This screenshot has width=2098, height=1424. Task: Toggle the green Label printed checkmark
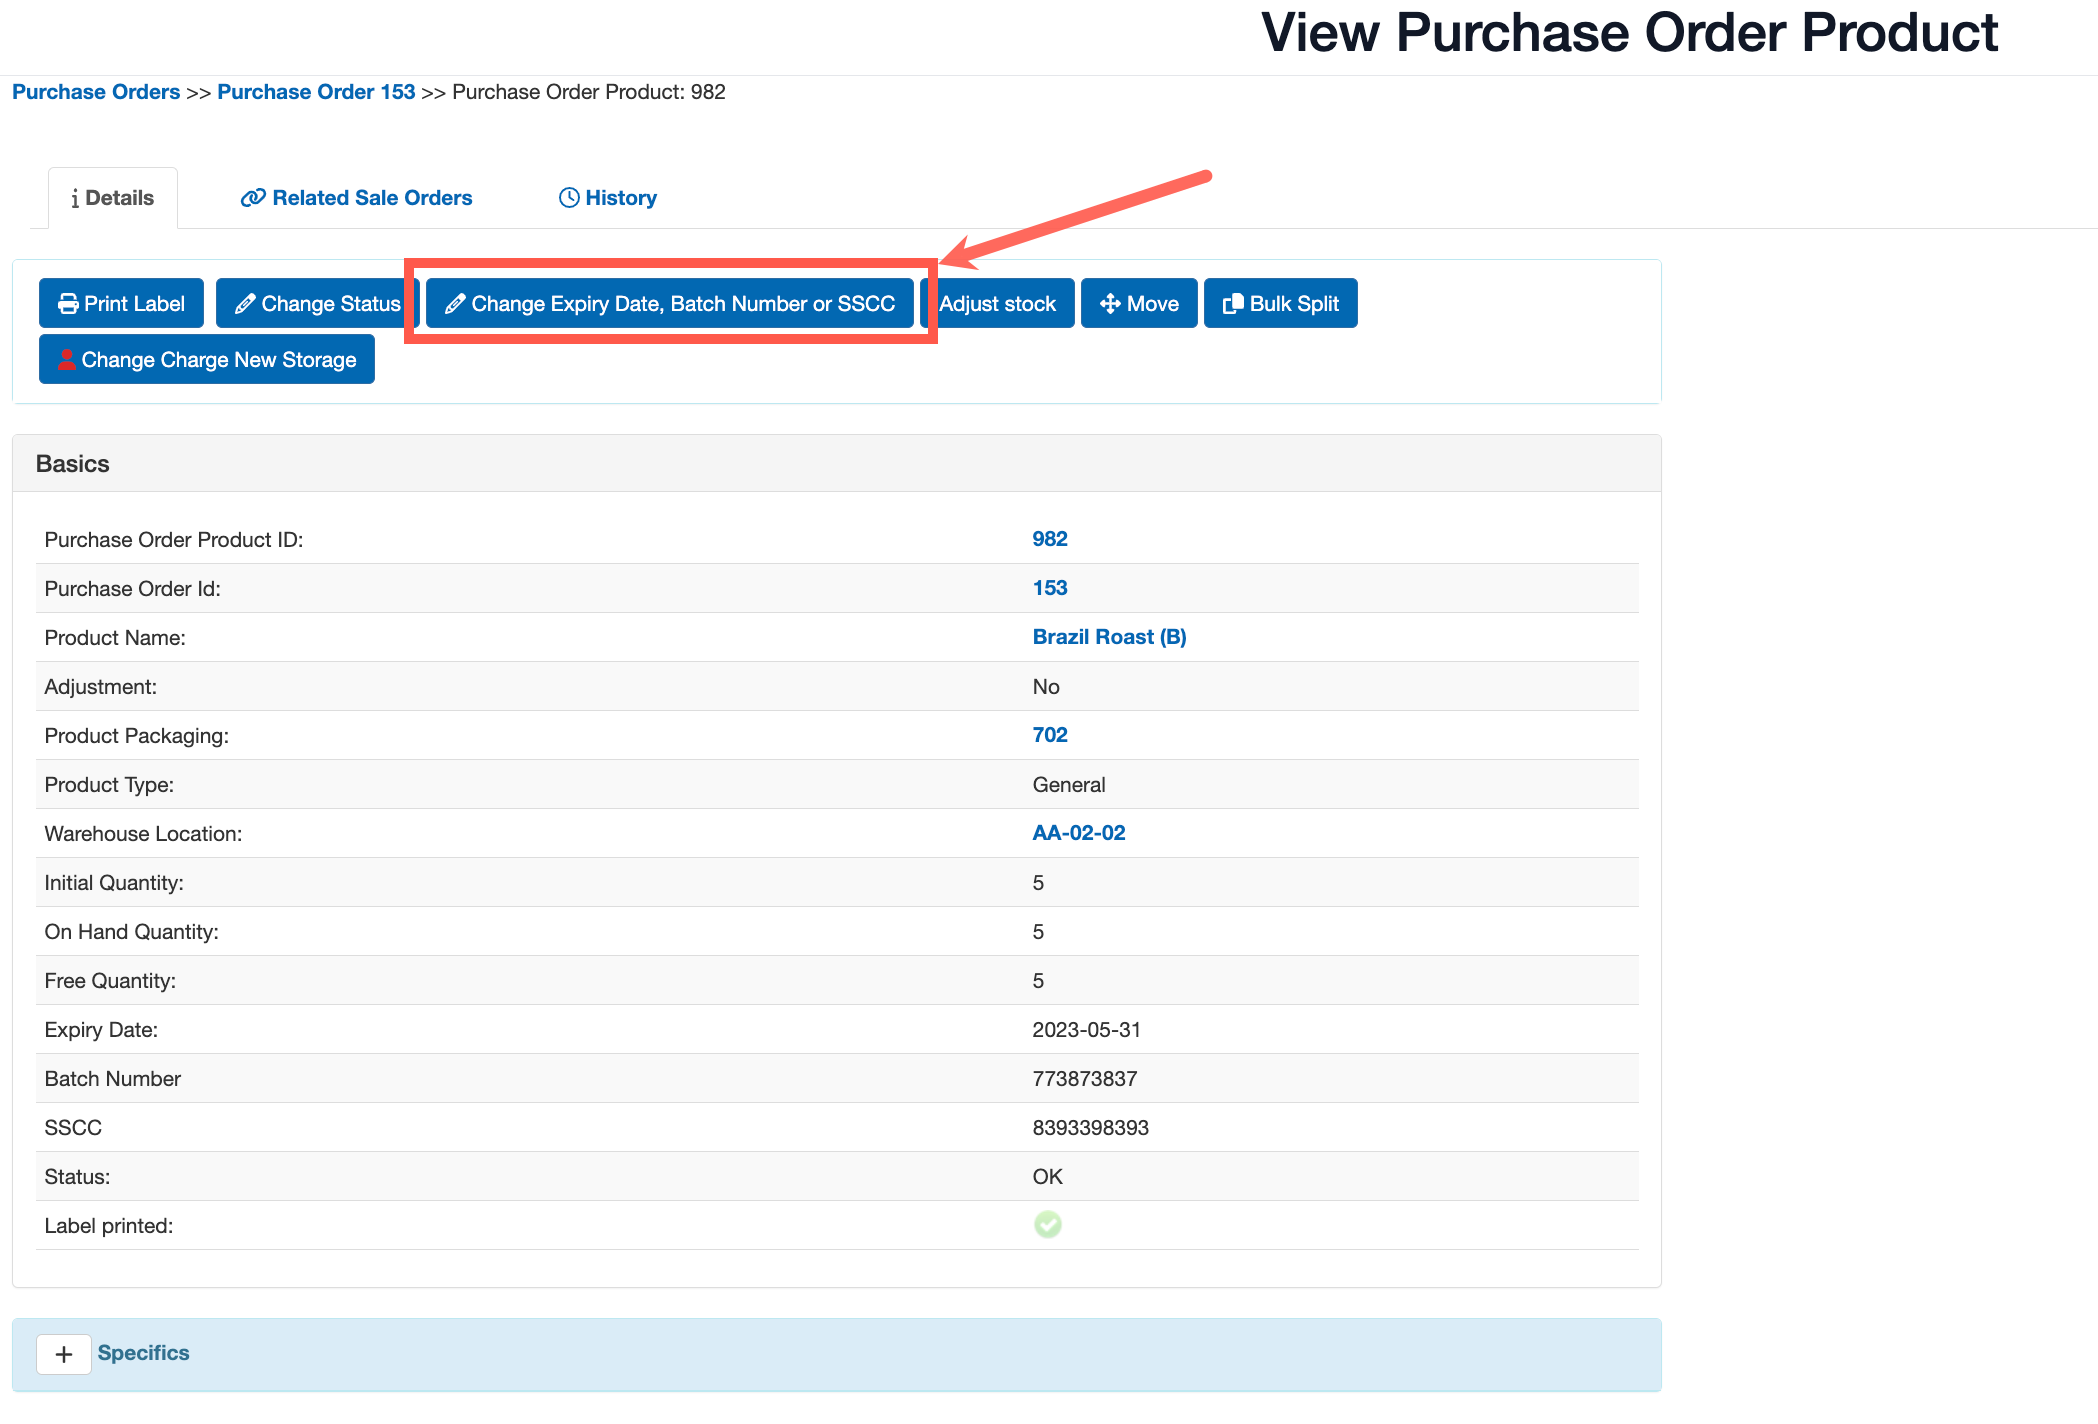(1047, 1224)
